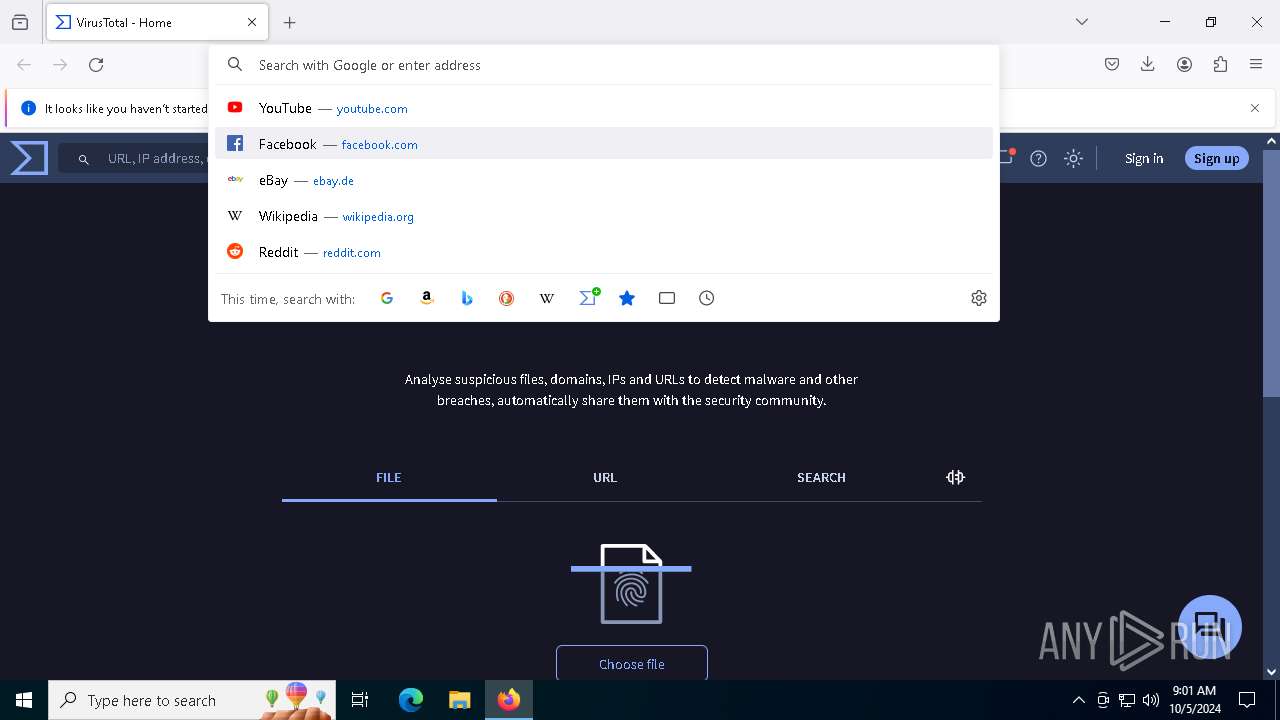Save to Pocket icon
The image size is (1280, 720).
(1112, 65)
